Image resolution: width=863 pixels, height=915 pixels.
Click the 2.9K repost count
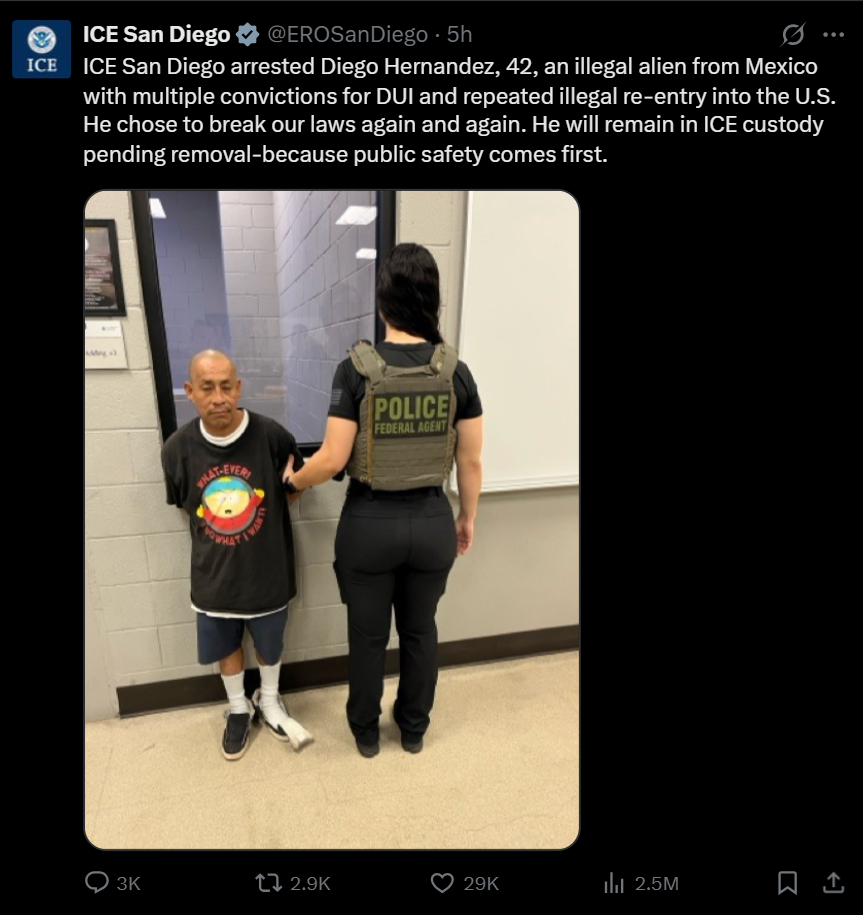point(310,883)
